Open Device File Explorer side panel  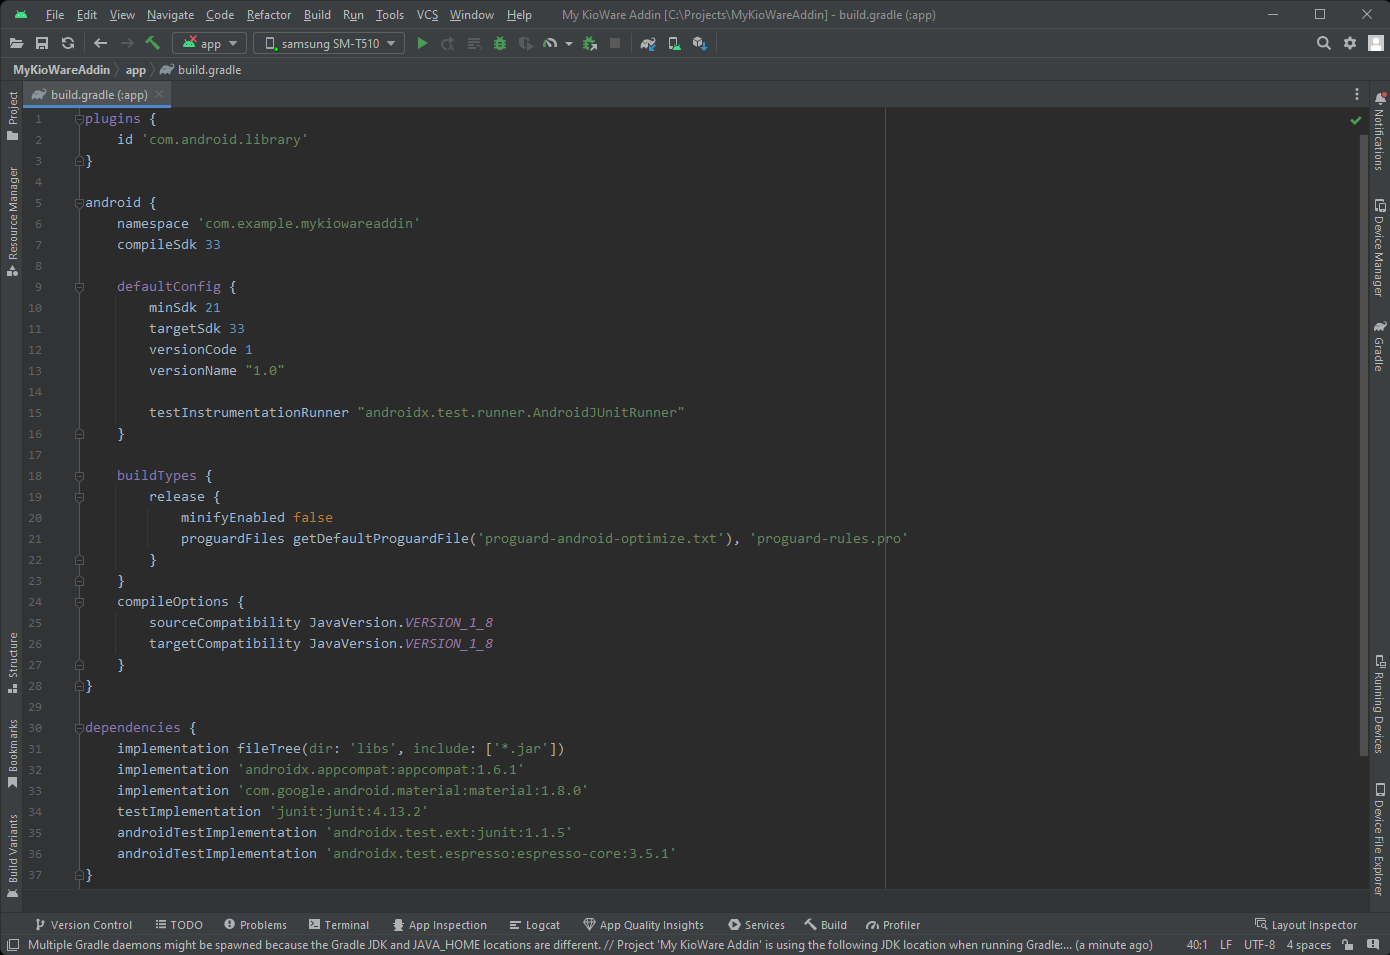coord(1379,839)
